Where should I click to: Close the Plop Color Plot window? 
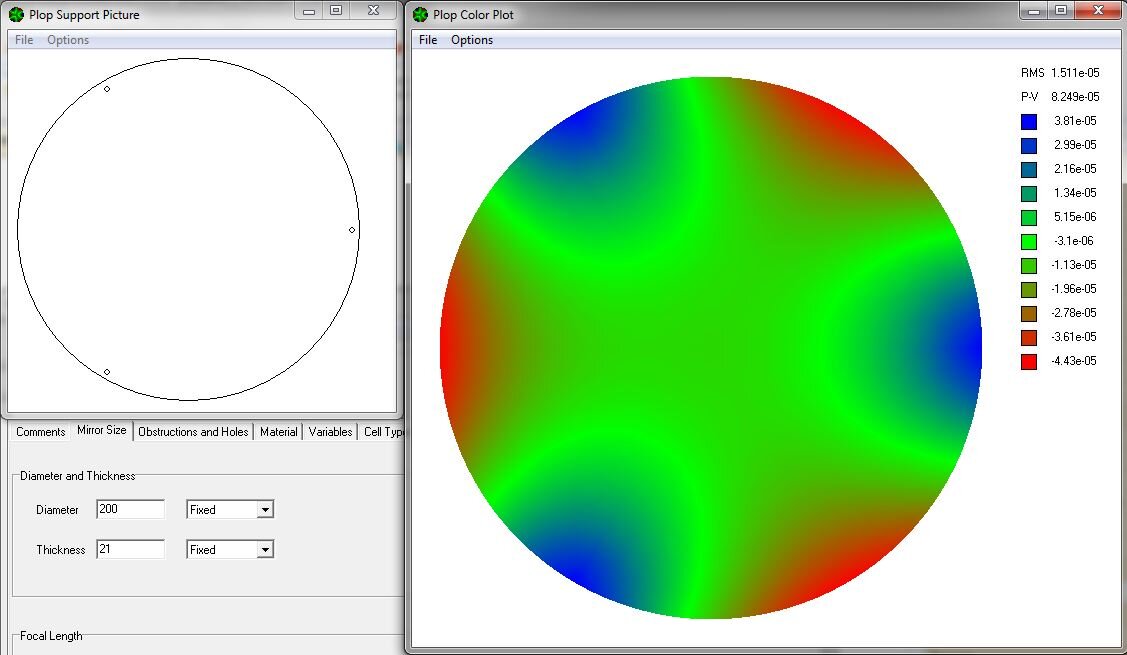(x=1098, y=10)
